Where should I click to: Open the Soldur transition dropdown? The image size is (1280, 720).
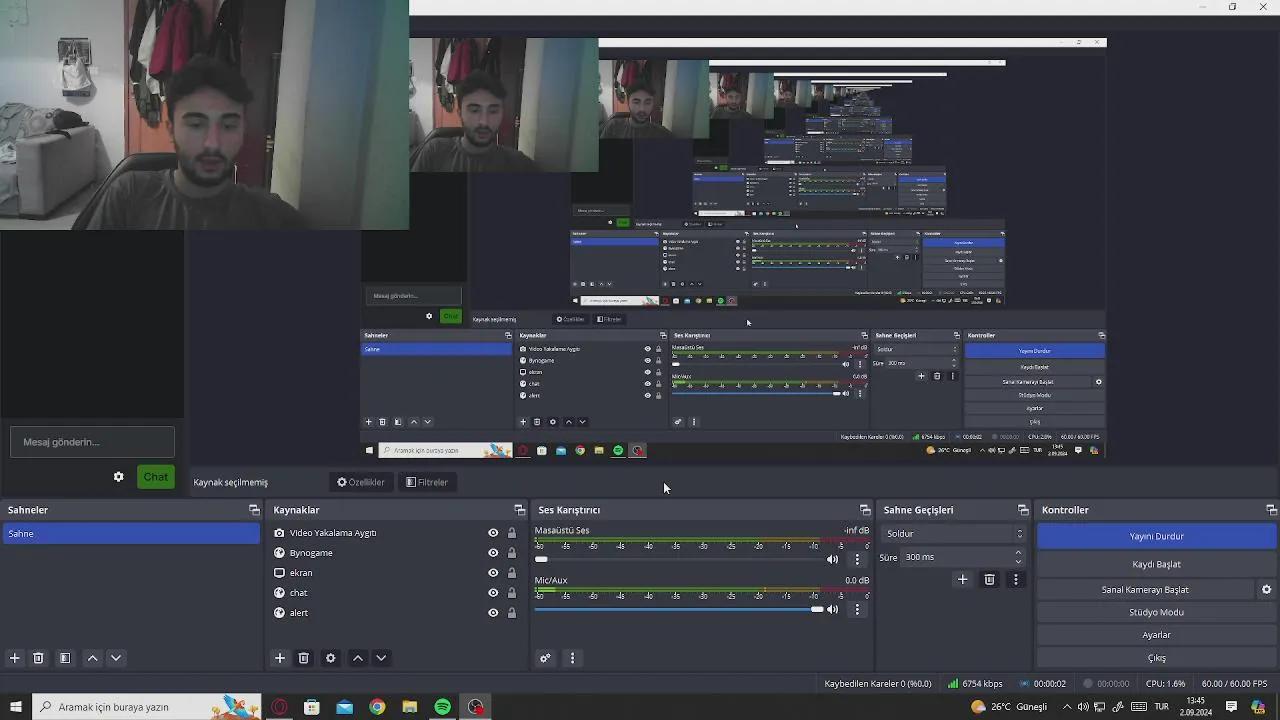[953, 534]
